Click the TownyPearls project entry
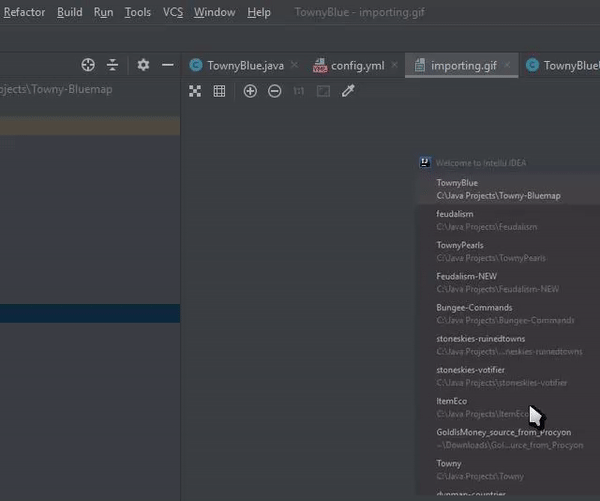 click(x=508, y=251)
